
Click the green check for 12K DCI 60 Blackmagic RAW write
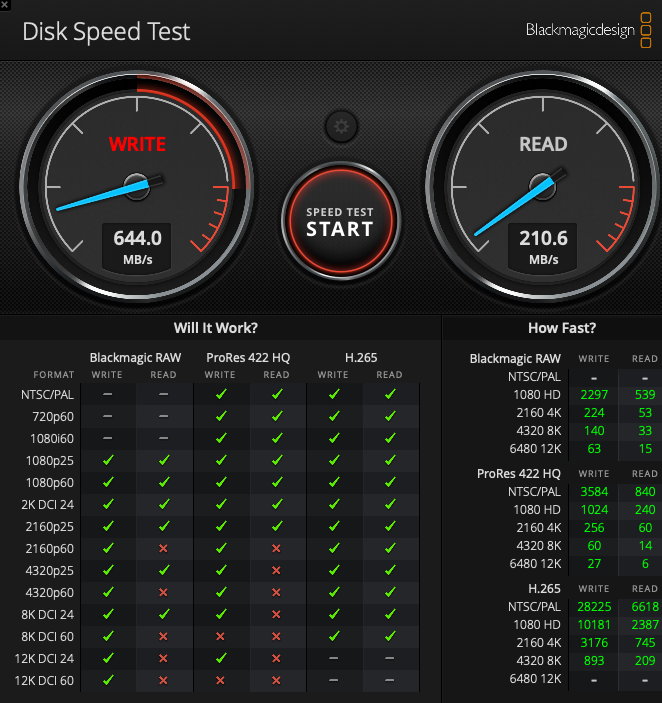click(108, 680)
